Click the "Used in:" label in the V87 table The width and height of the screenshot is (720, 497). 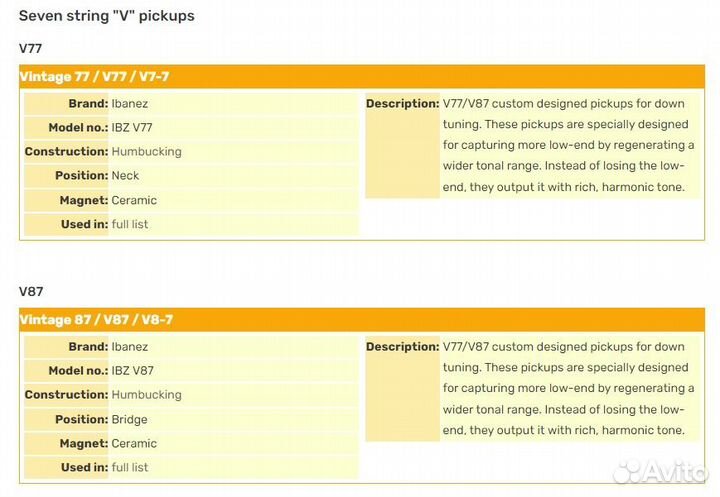tap(84, 467)
